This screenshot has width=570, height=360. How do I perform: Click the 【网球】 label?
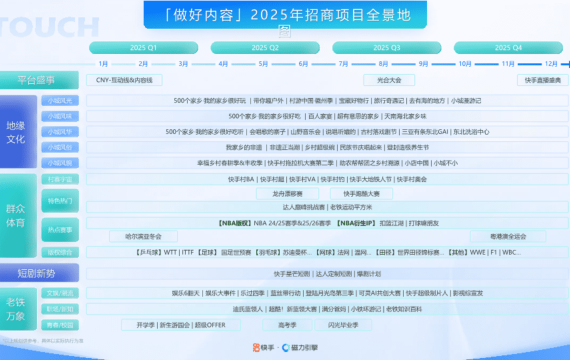325,252
